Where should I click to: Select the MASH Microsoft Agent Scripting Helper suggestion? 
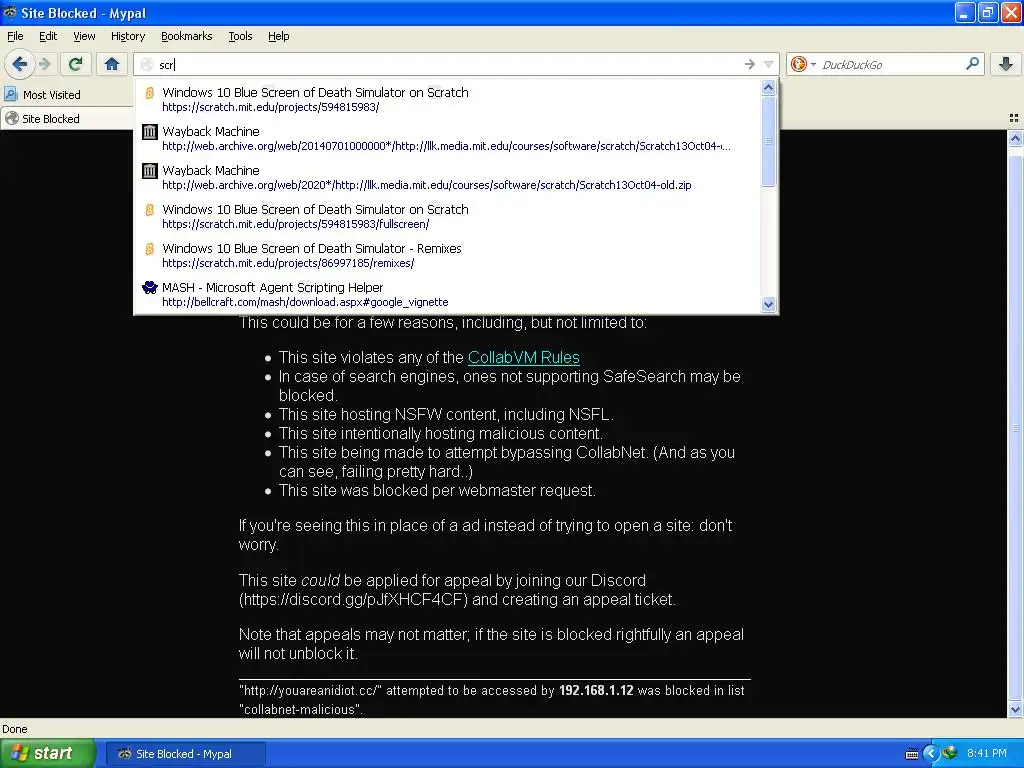(448, 295)
